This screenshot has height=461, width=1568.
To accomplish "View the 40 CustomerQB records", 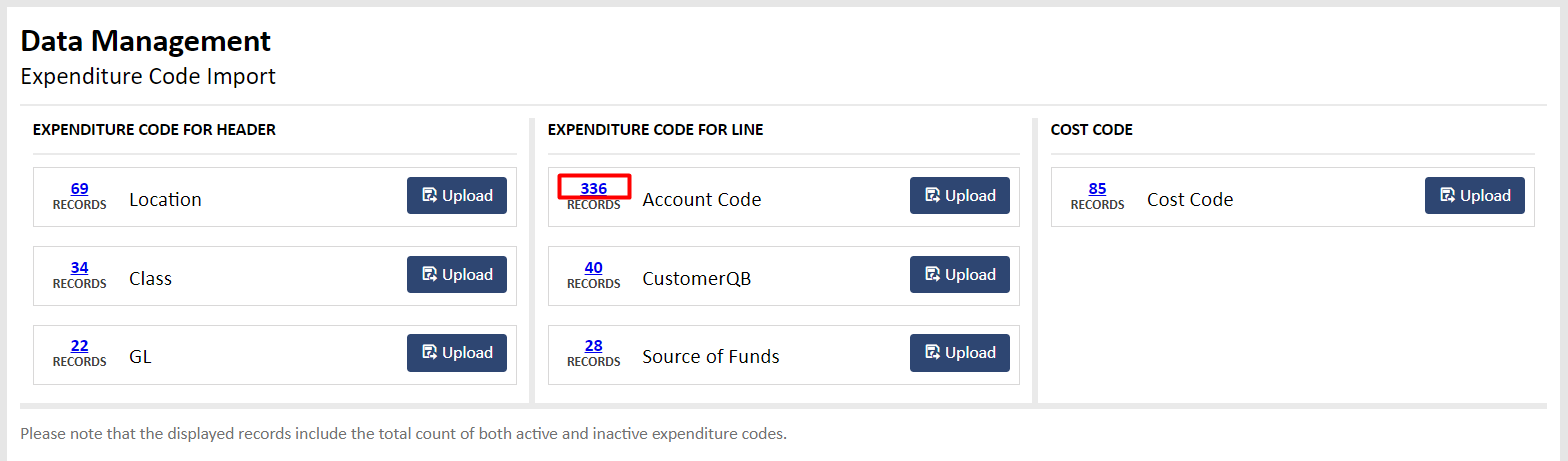I will point(594,267).
